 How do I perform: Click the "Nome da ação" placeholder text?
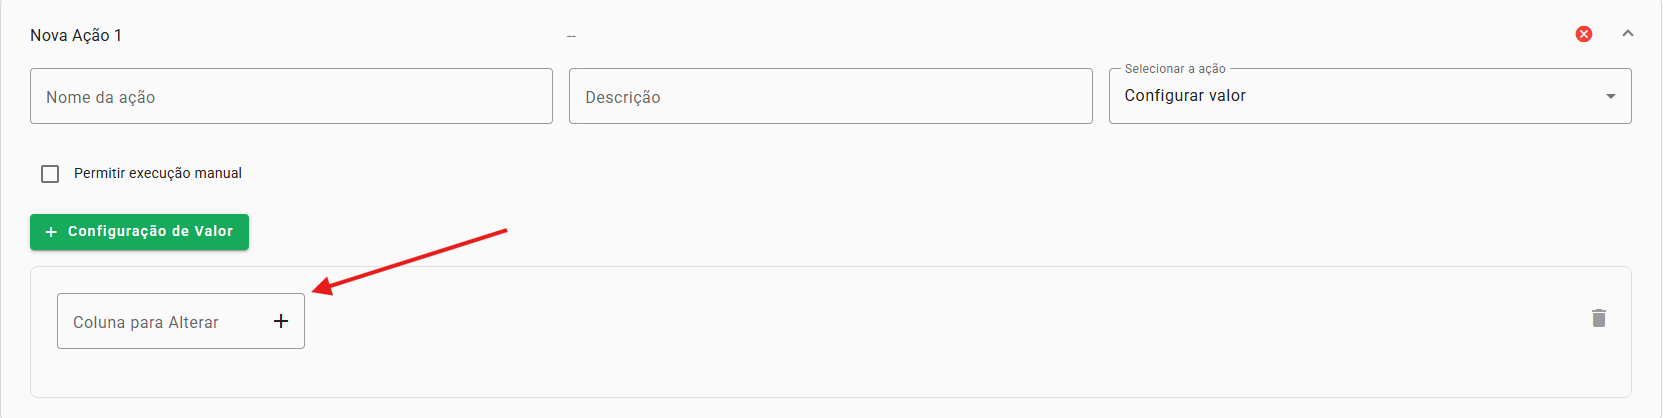(101, 98)
